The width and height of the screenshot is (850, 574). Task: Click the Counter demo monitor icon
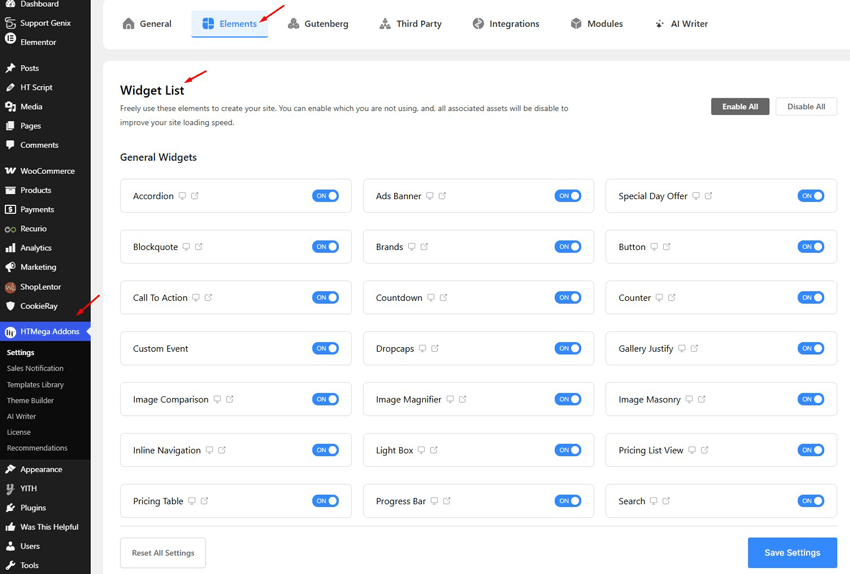pyautogui.click(x=659, y=298)
